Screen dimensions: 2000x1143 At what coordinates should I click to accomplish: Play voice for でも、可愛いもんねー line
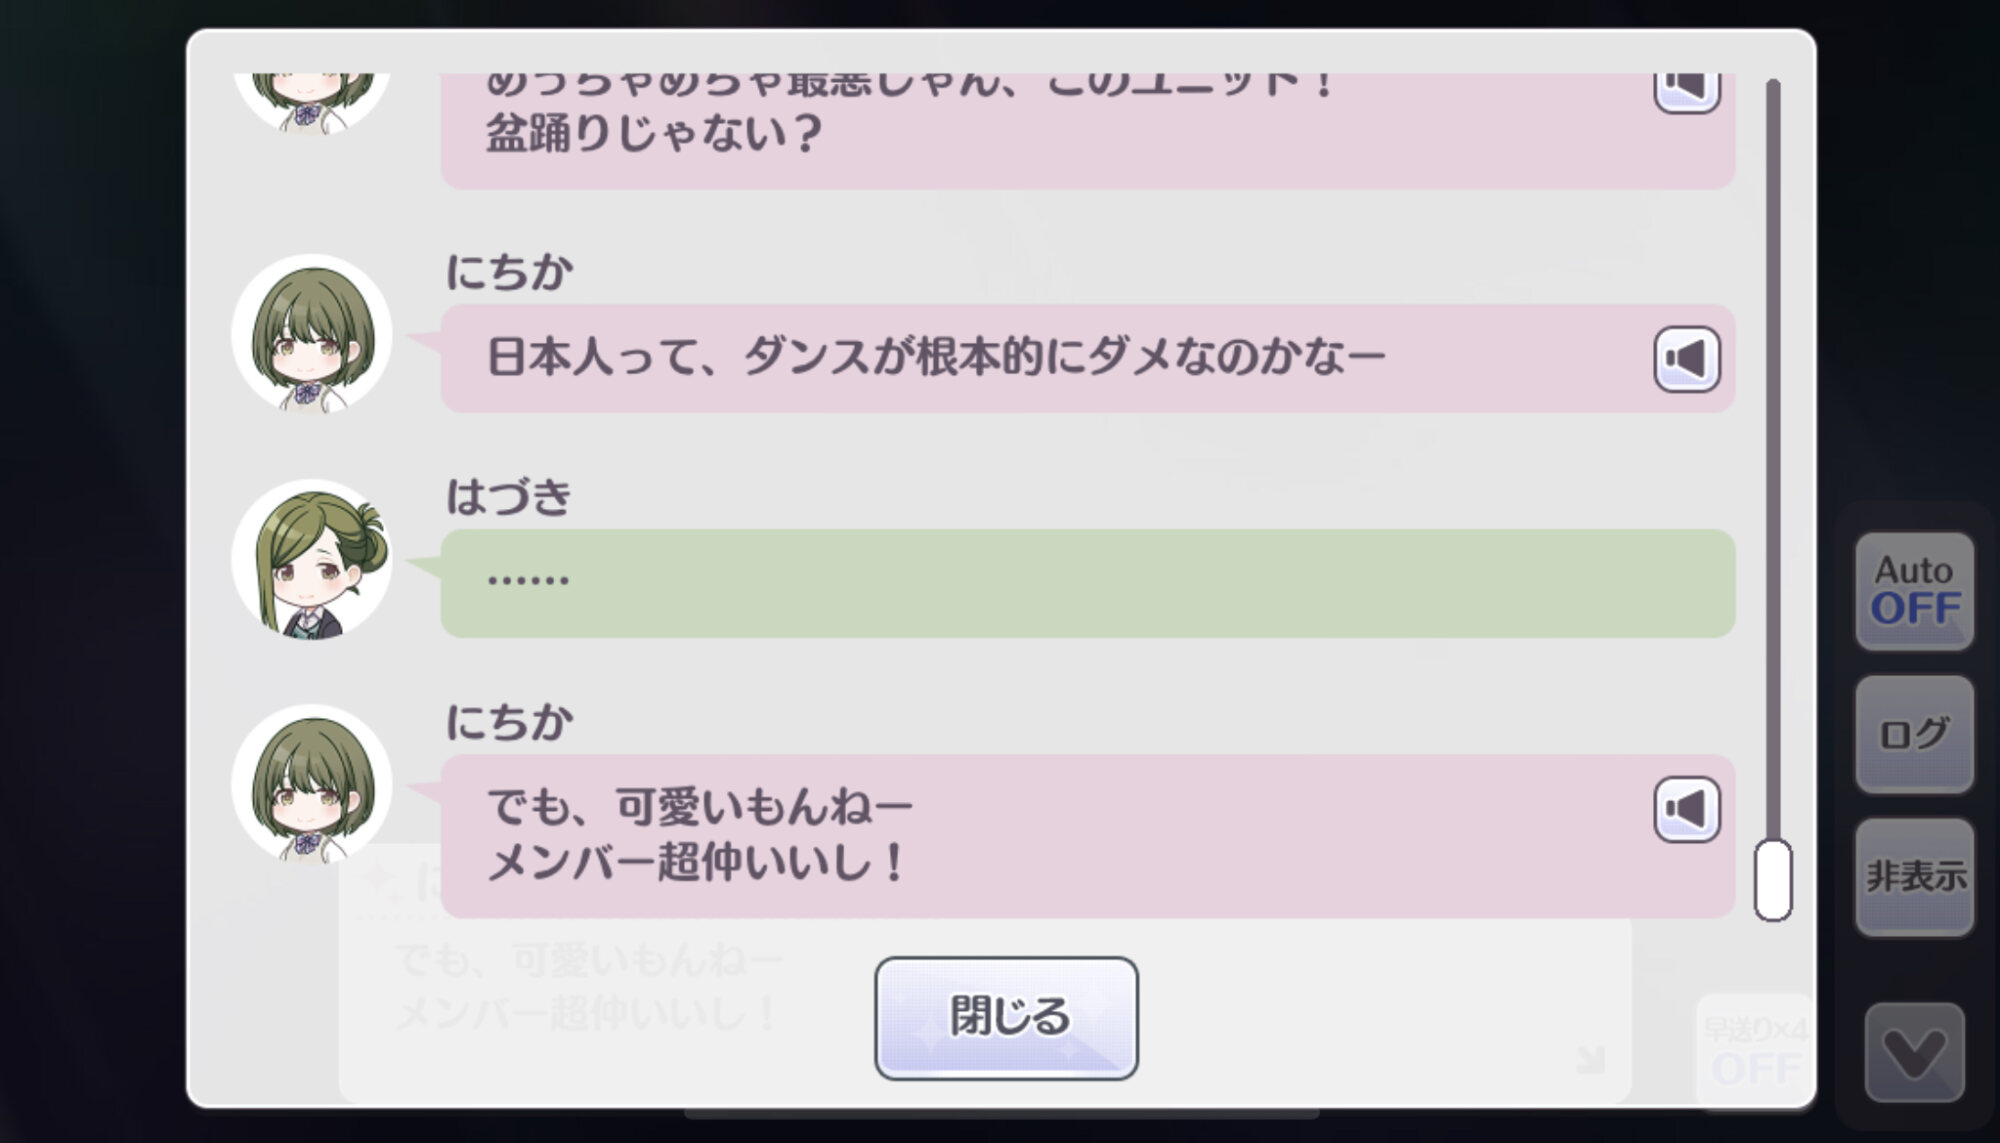pyautogui.click(x=1686, y=809)
